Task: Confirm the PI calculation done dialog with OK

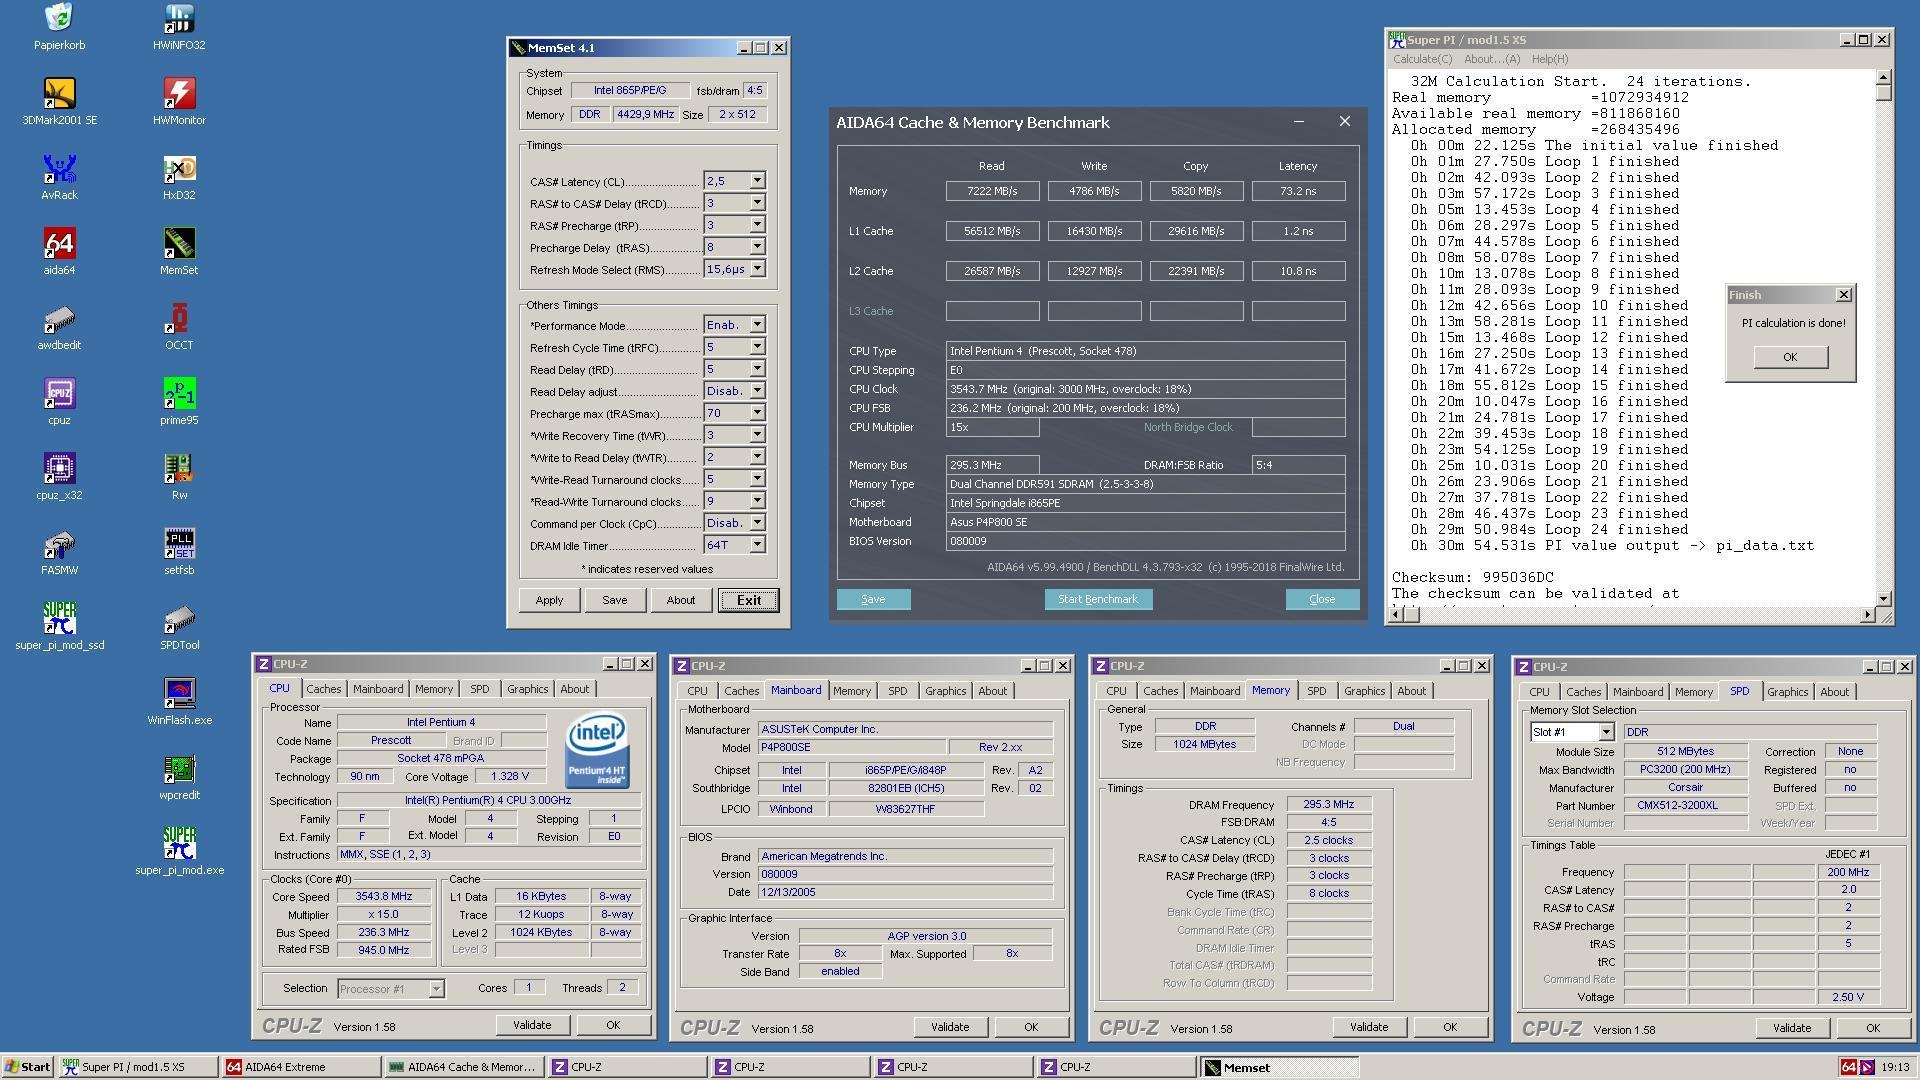Action: 1789,357
